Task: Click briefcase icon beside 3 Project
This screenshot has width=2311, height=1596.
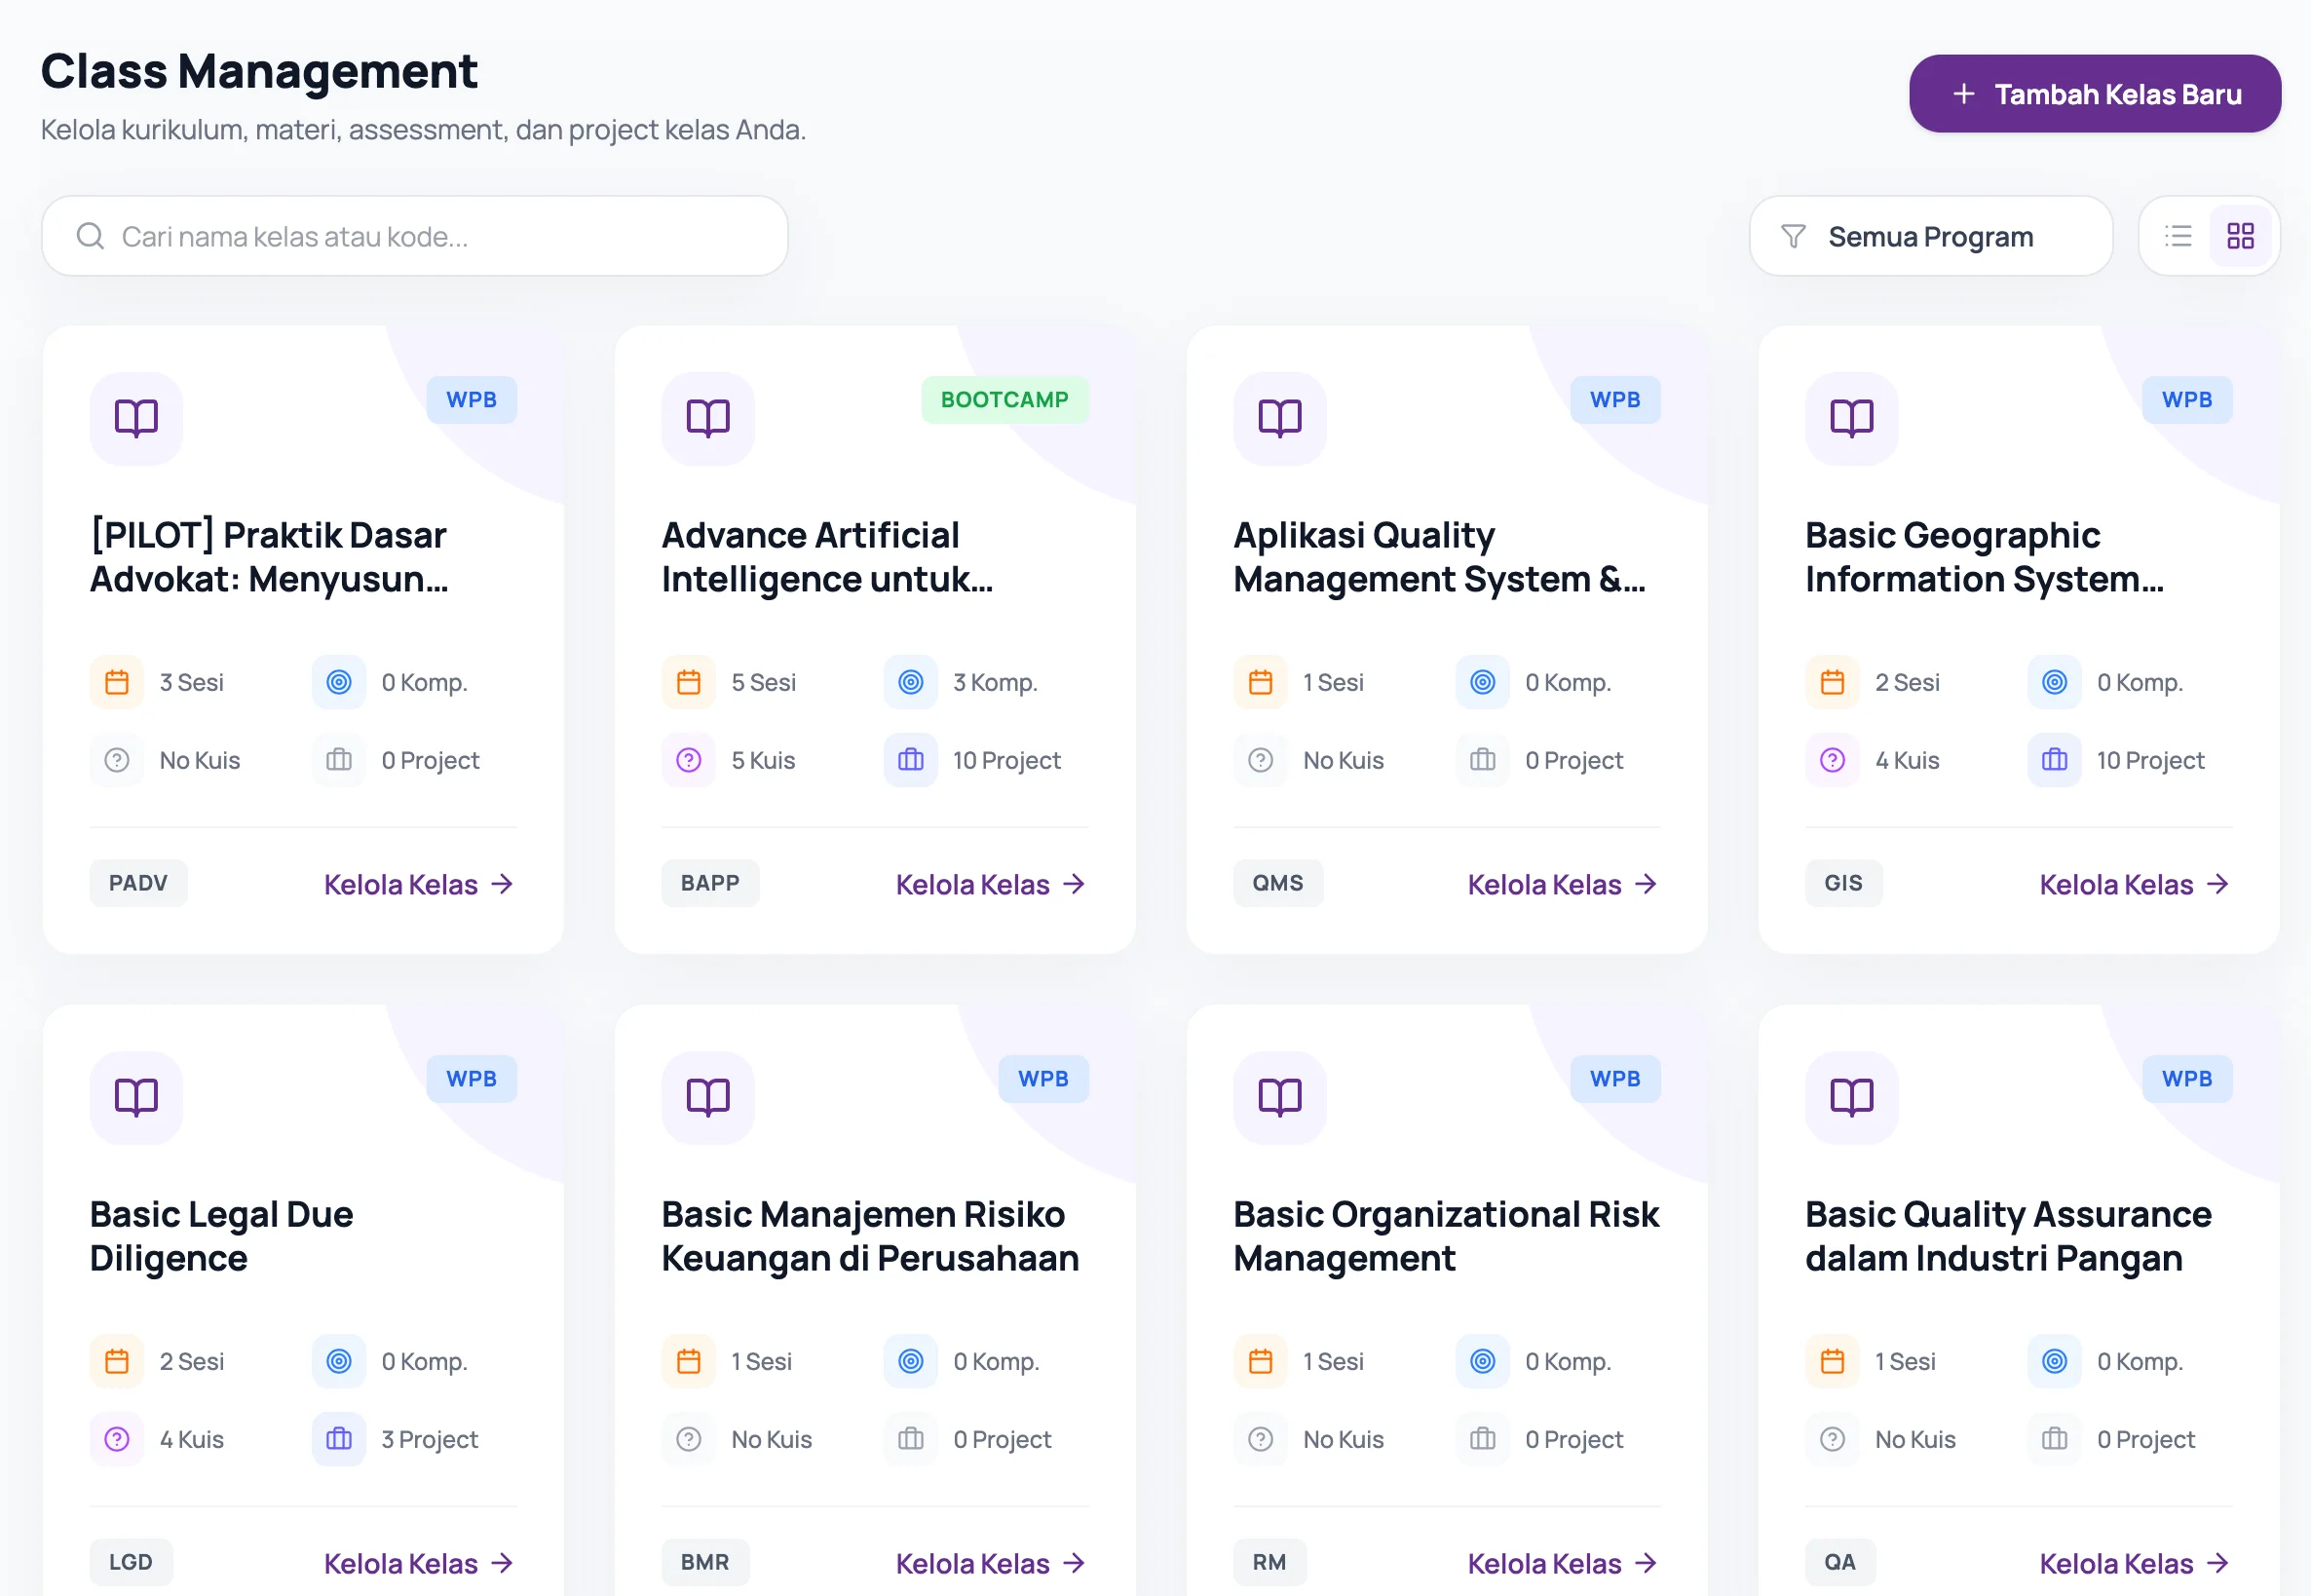Action: coord(339,1439)
